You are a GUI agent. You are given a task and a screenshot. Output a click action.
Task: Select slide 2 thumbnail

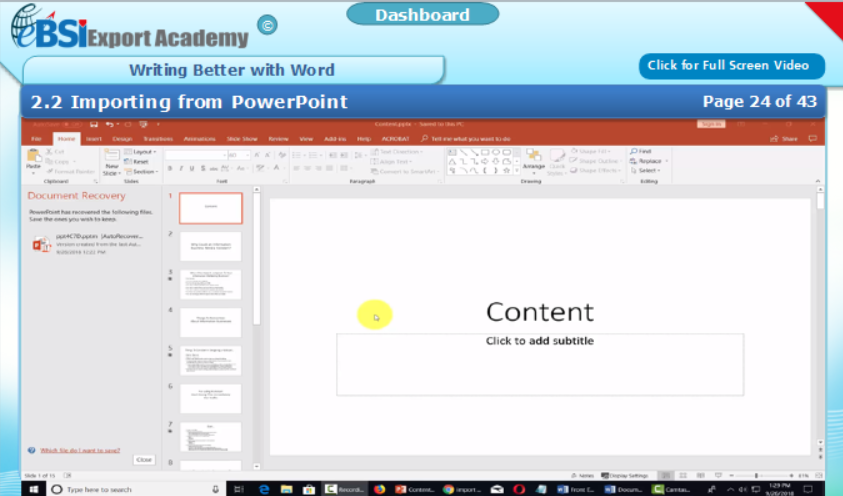(211, 247)
